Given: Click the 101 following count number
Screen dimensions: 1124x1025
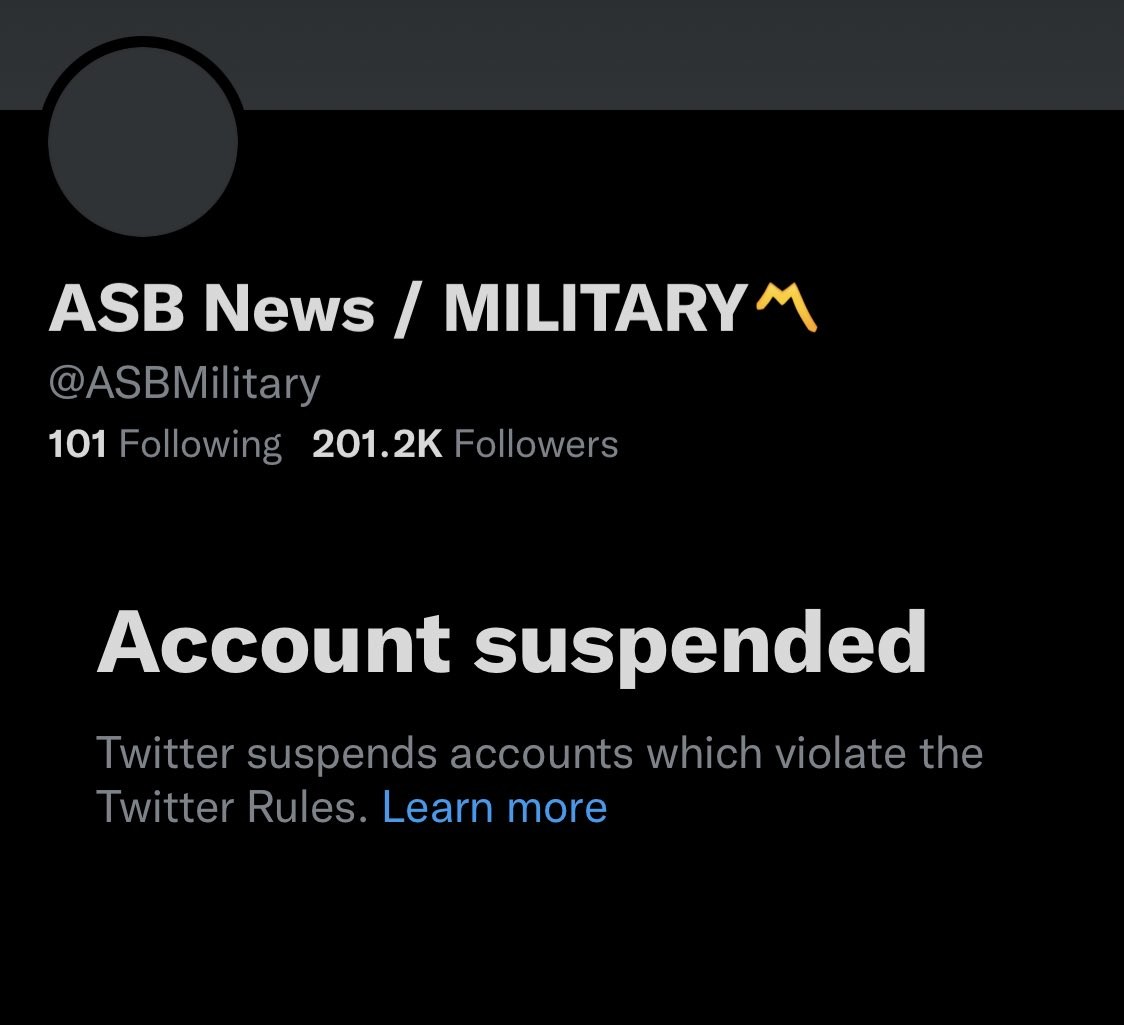Looking at the screenshot, I should tap(77, 444).
